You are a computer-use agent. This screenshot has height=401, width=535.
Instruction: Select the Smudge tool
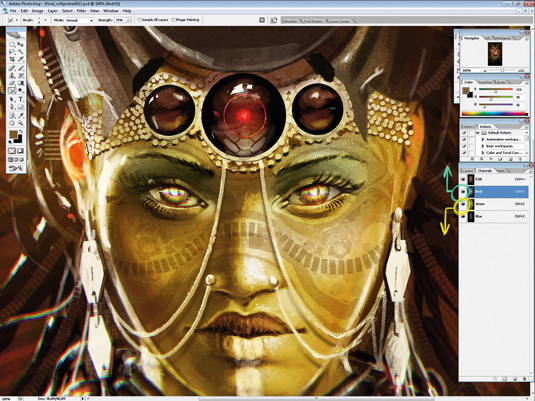(x=12, y=91)
